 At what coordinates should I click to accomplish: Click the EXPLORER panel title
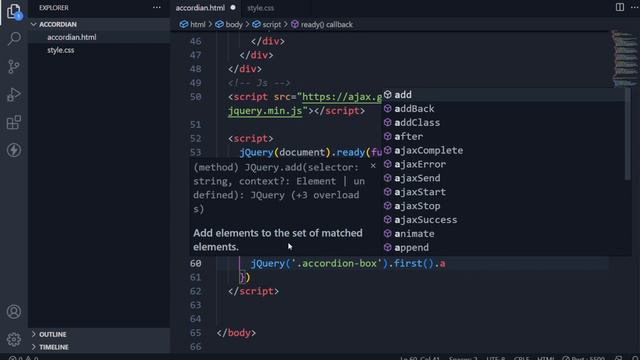click(54, 8)
